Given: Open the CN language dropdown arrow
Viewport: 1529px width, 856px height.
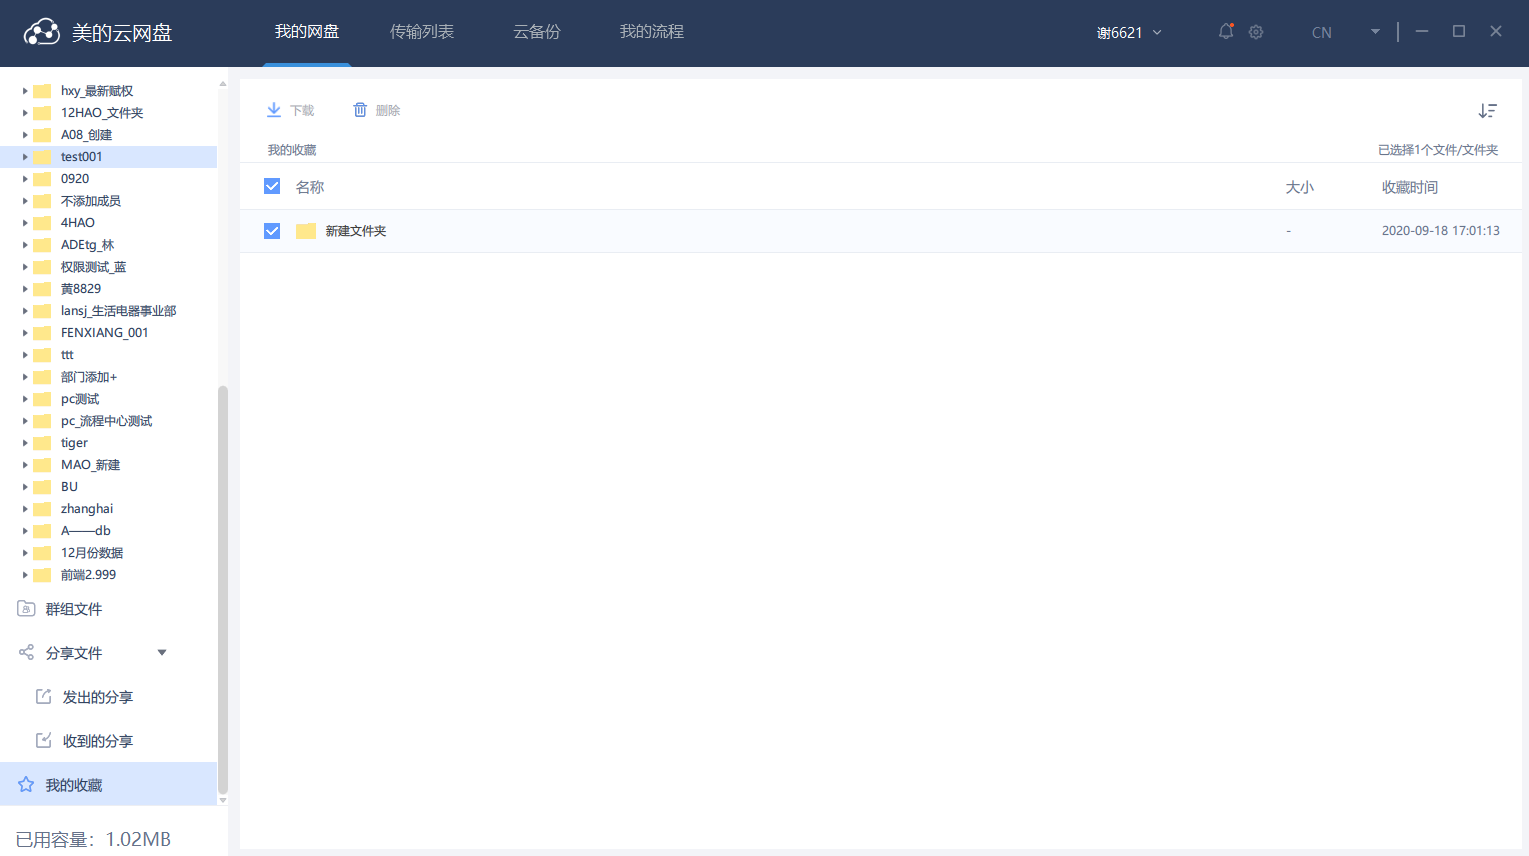Looking at the screenshot, I should [x=1375, y=32].
